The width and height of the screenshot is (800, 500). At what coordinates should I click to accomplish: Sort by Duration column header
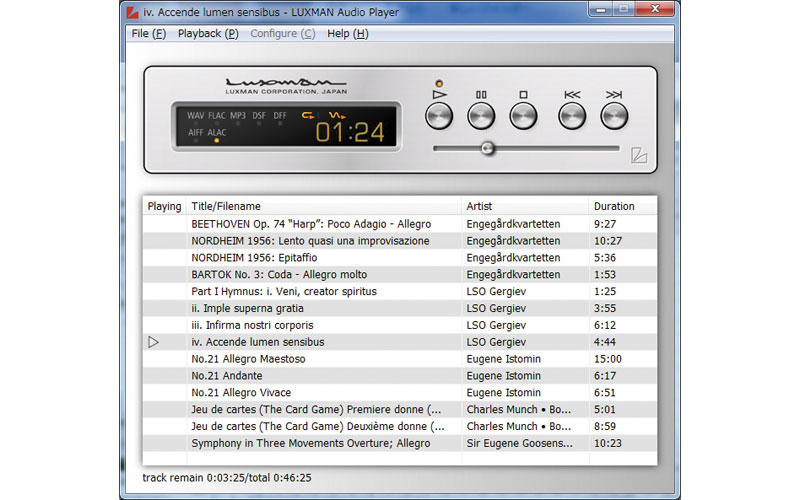623,206
